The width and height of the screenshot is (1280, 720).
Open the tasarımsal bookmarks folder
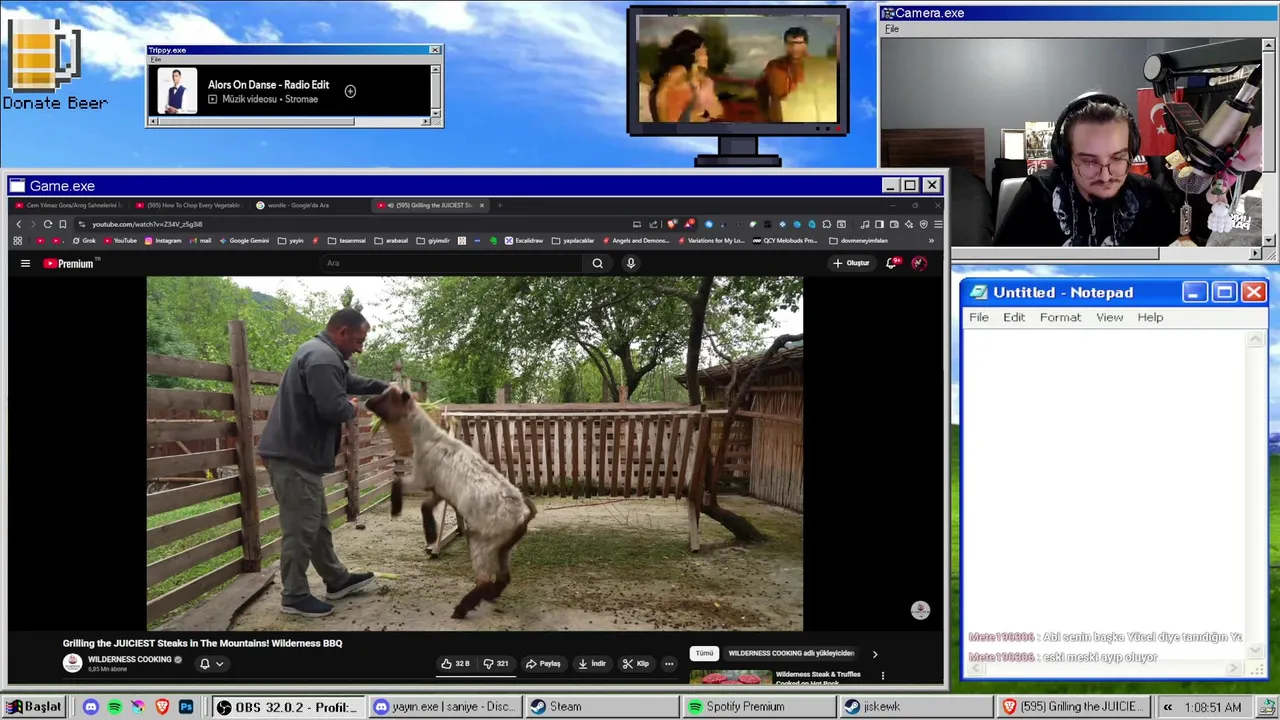coord(346,241)
